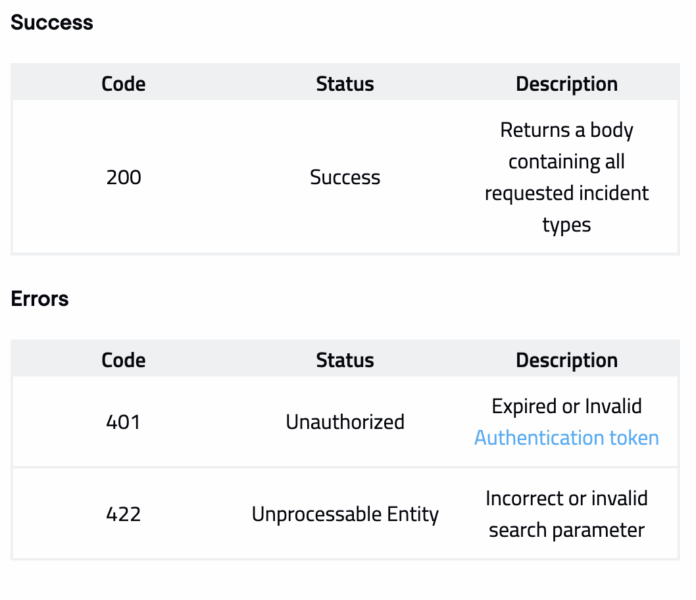Click the Success status cell
This screenshot has height=600, width=696.
[x=345, y=178]
